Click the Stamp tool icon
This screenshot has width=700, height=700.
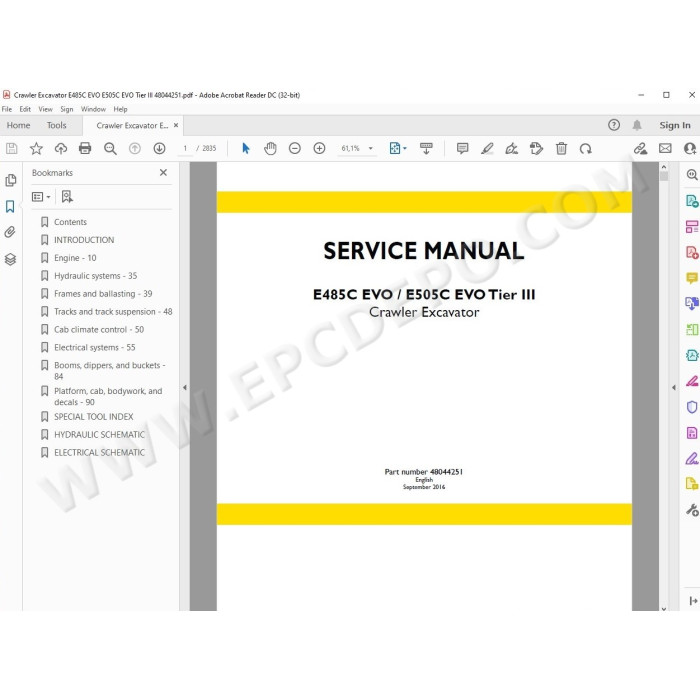click(x=536, y=148)
